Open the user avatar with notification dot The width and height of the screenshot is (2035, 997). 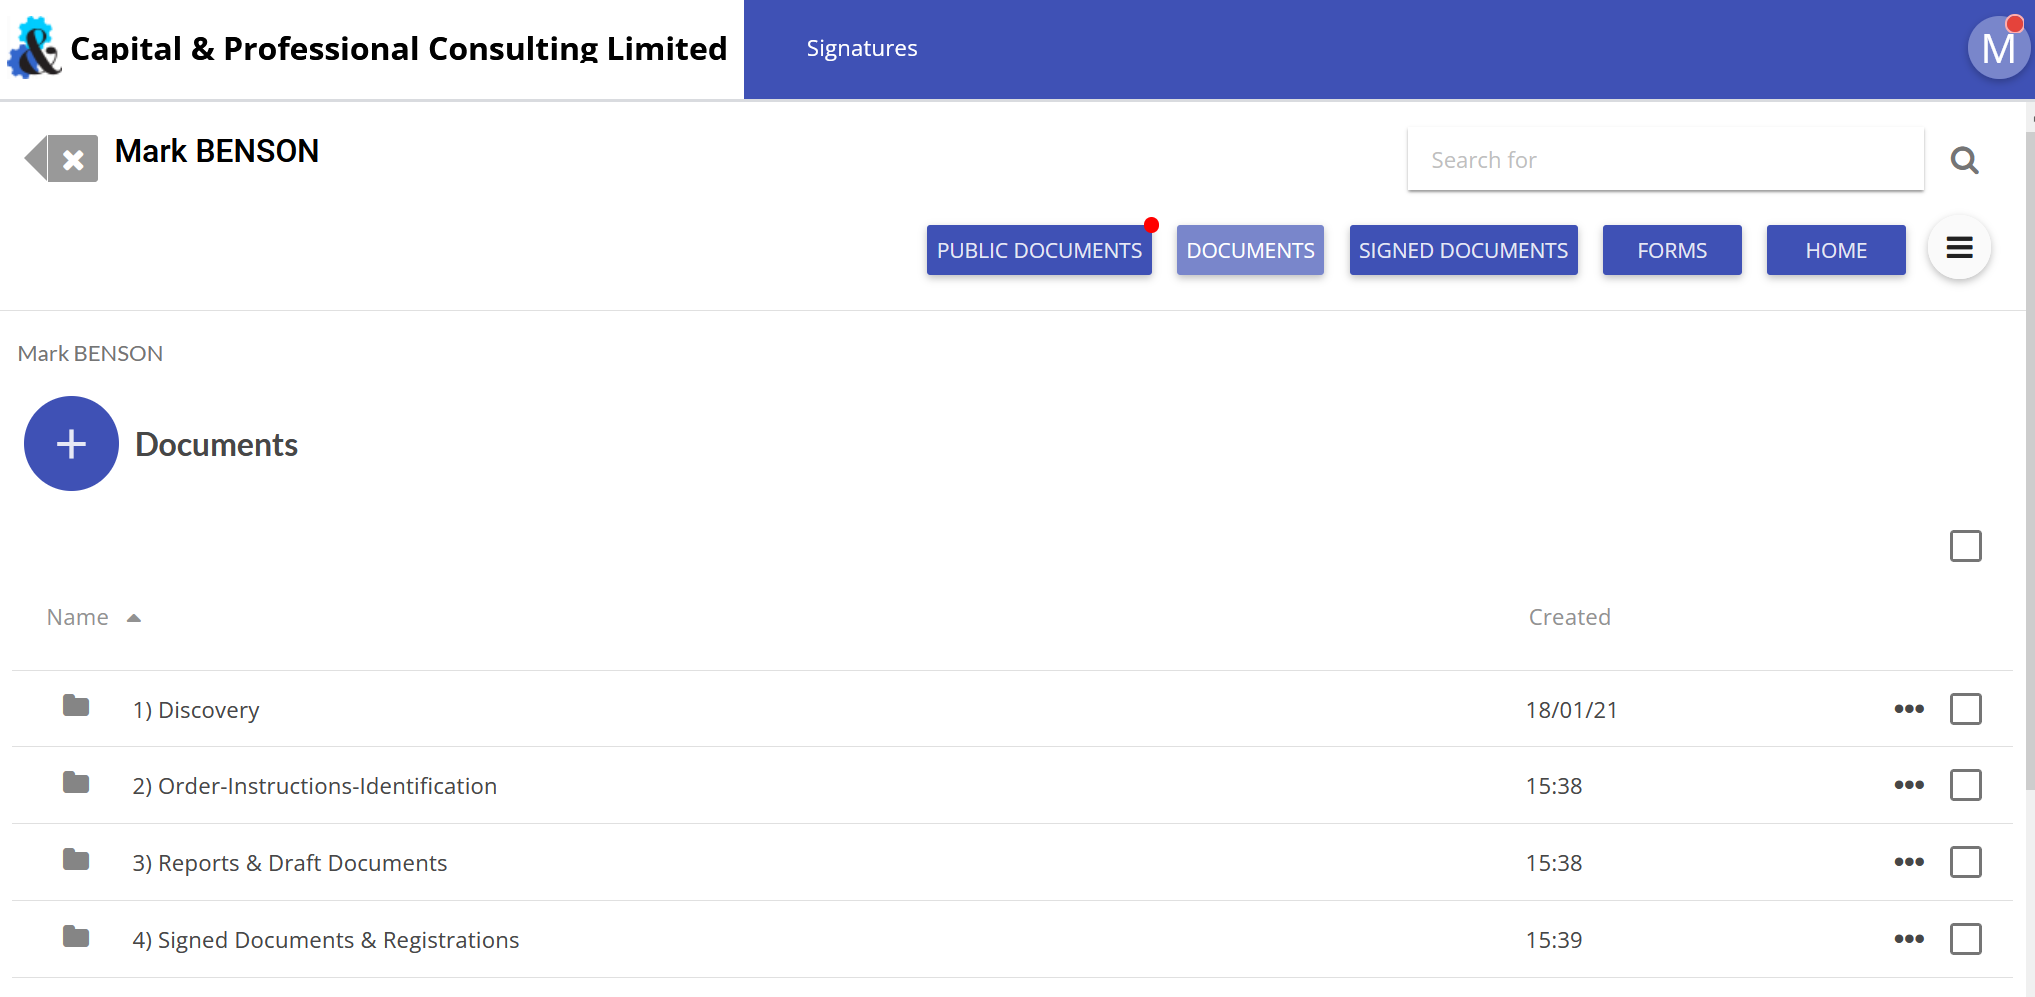(1997, 46)
